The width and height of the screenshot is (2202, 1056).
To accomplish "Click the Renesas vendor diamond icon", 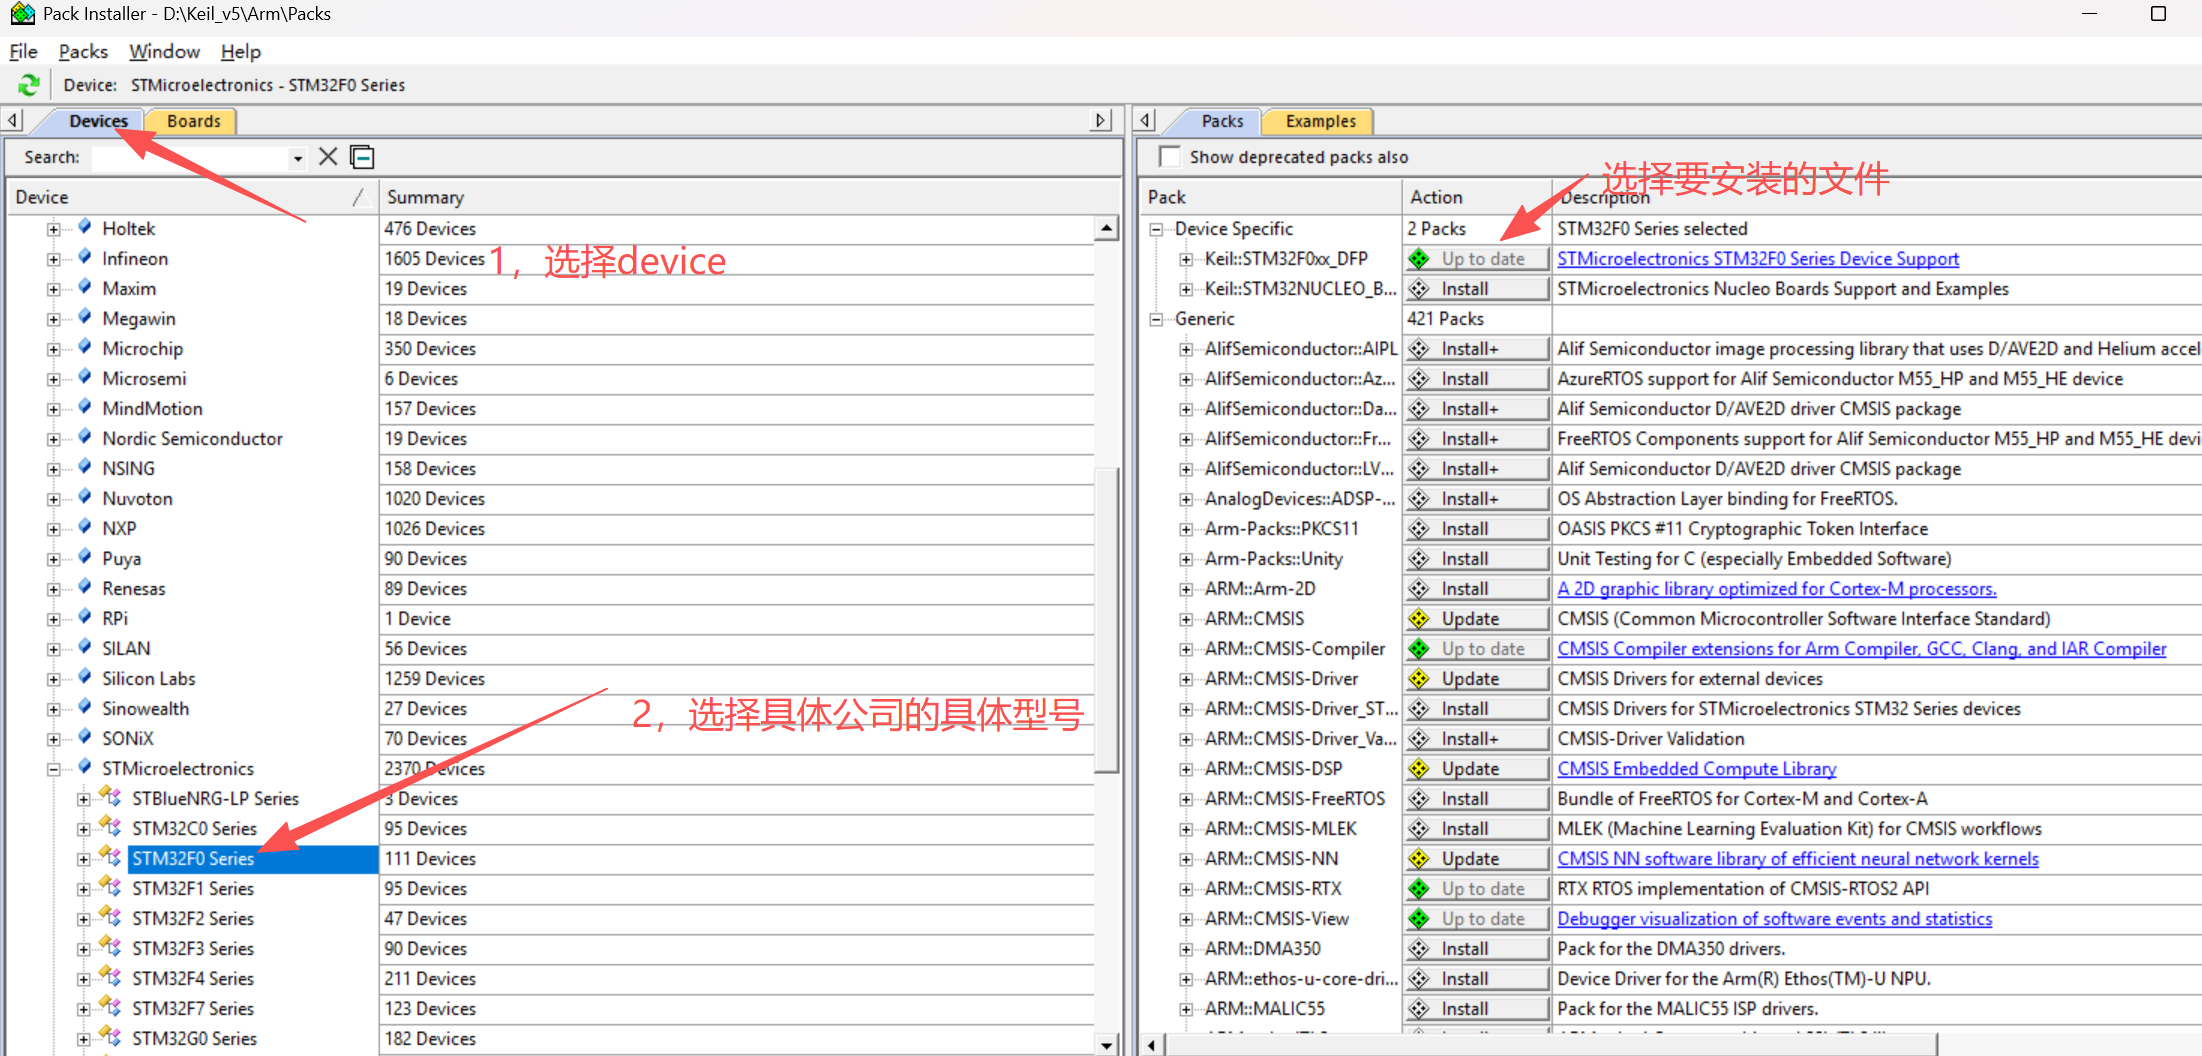I will (x=85, y=587).
